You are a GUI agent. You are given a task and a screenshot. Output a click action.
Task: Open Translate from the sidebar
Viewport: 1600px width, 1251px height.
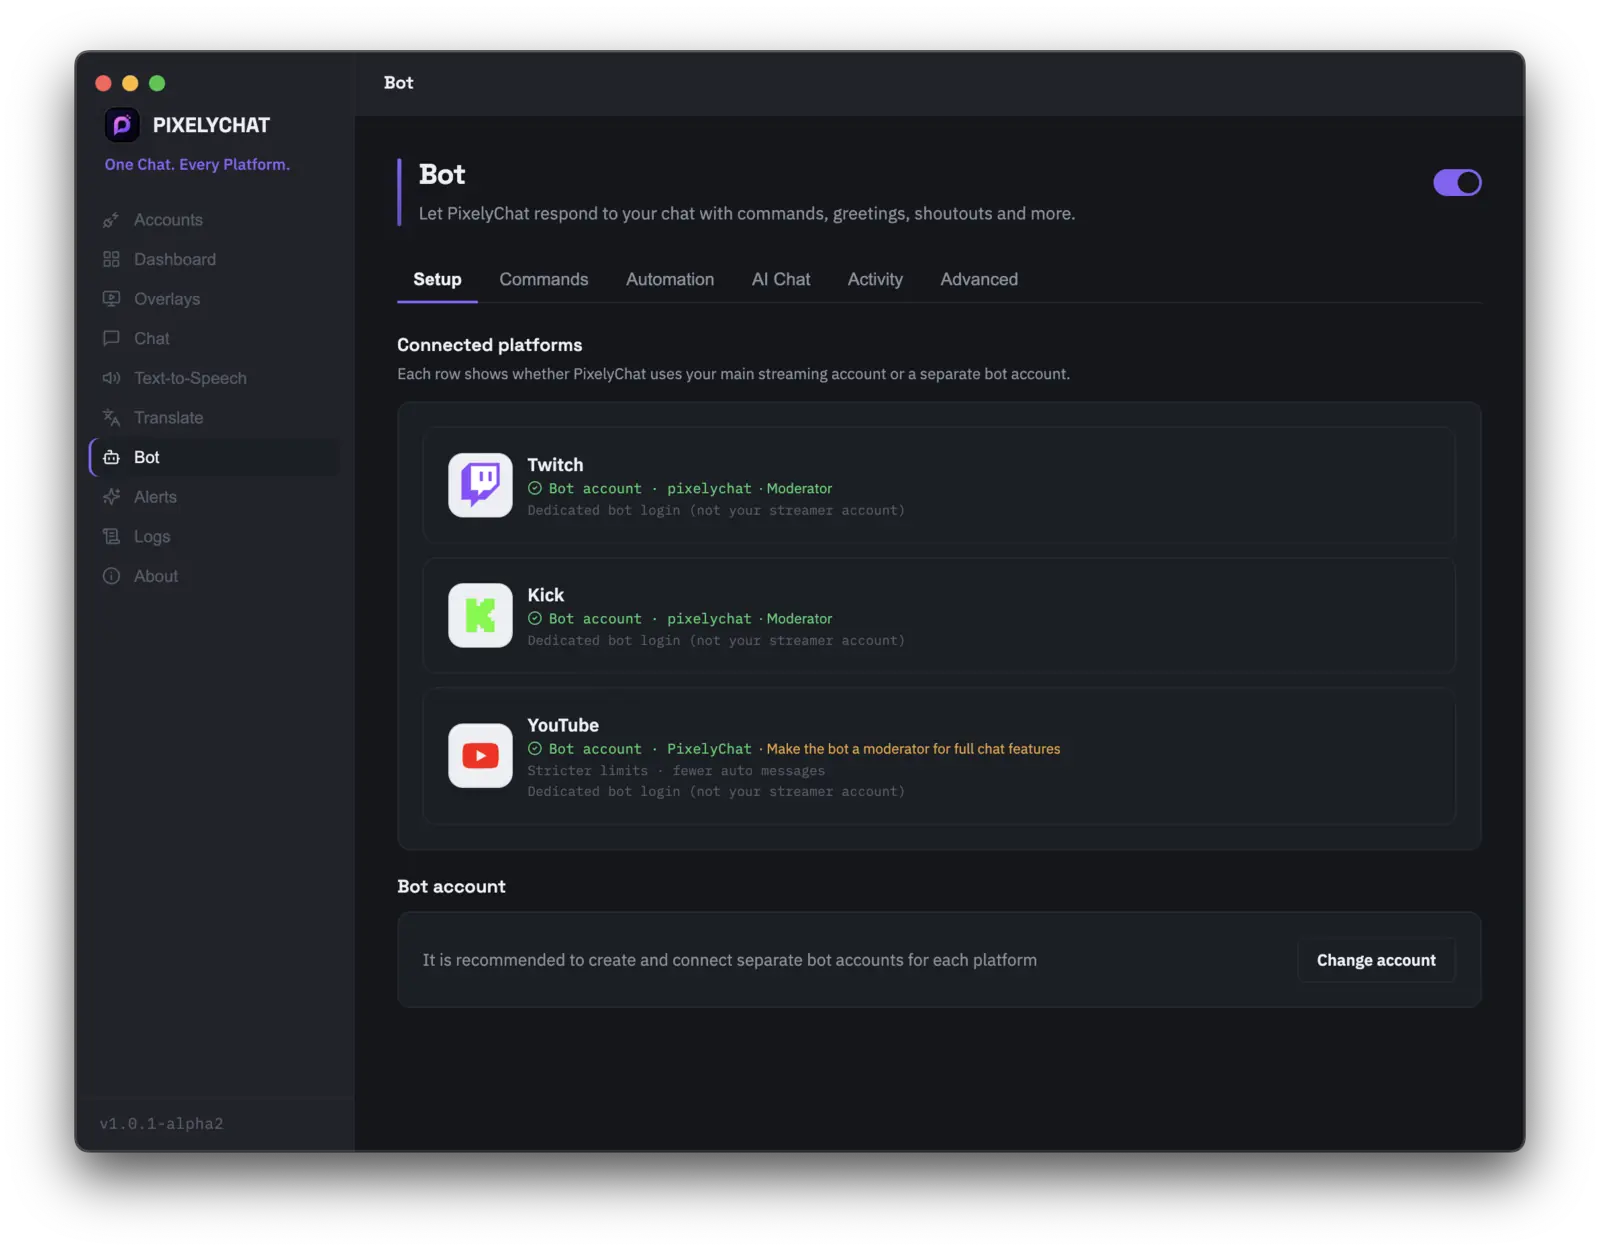[214, 418]
